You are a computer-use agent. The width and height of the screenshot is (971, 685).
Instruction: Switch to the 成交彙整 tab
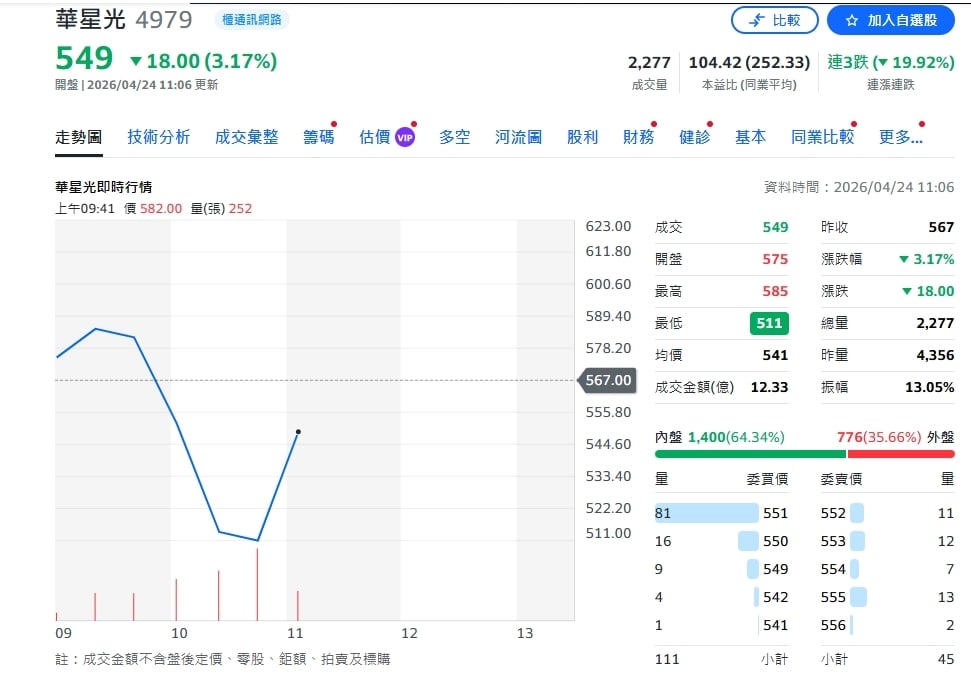(246, 137)
